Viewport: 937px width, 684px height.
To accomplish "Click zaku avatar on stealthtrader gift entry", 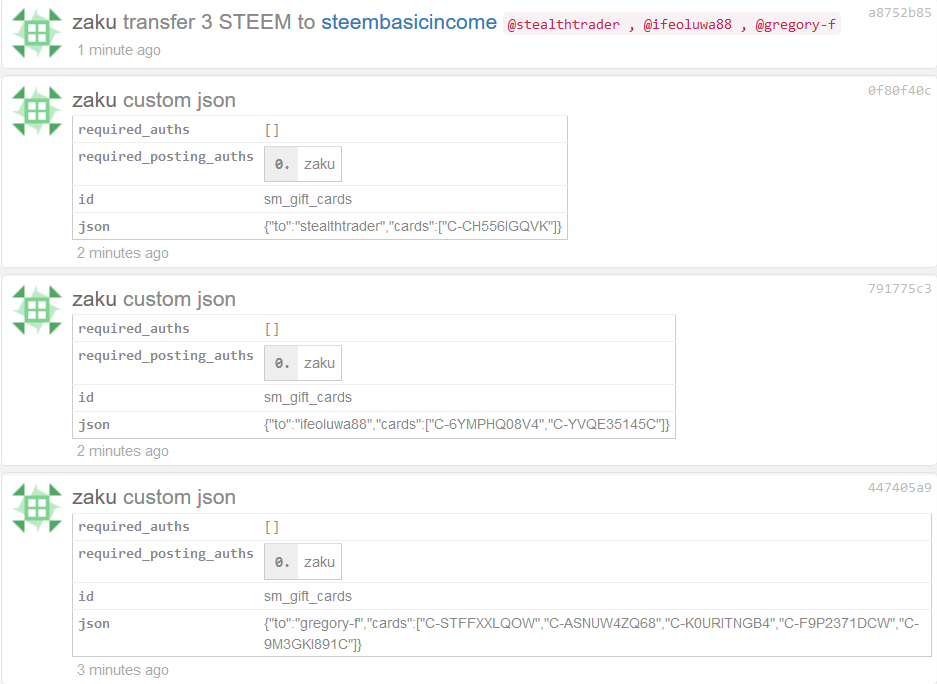I will tap(37, 111).
